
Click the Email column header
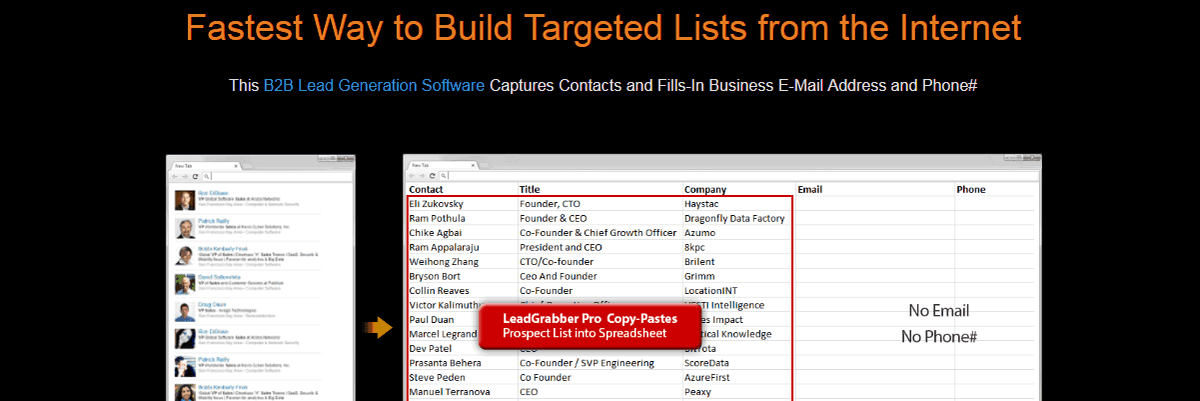point(812,189)
